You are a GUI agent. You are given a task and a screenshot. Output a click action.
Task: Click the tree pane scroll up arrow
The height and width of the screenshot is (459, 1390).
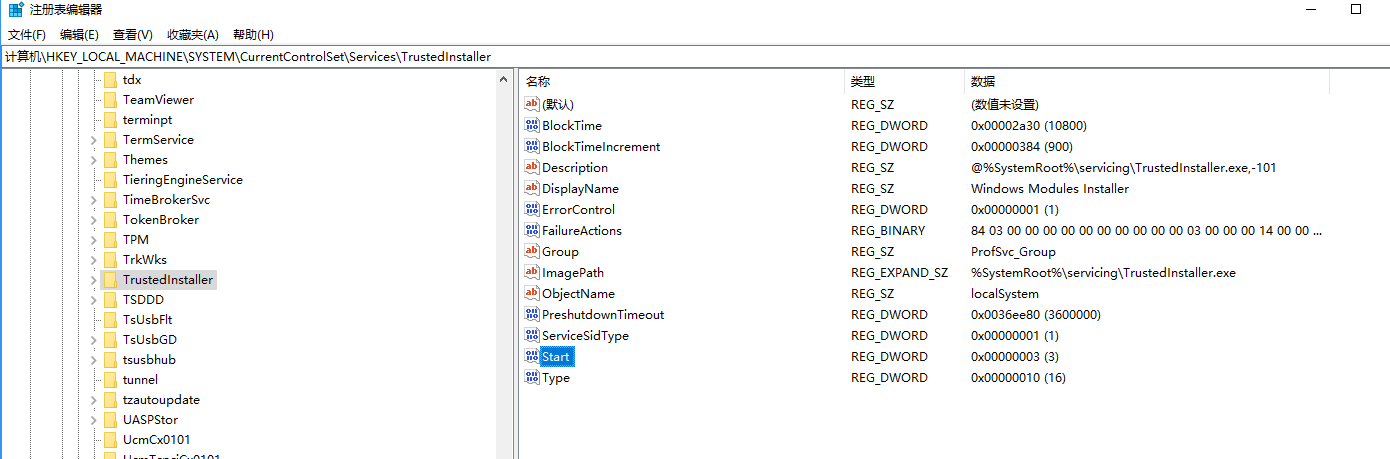[505, 80]
